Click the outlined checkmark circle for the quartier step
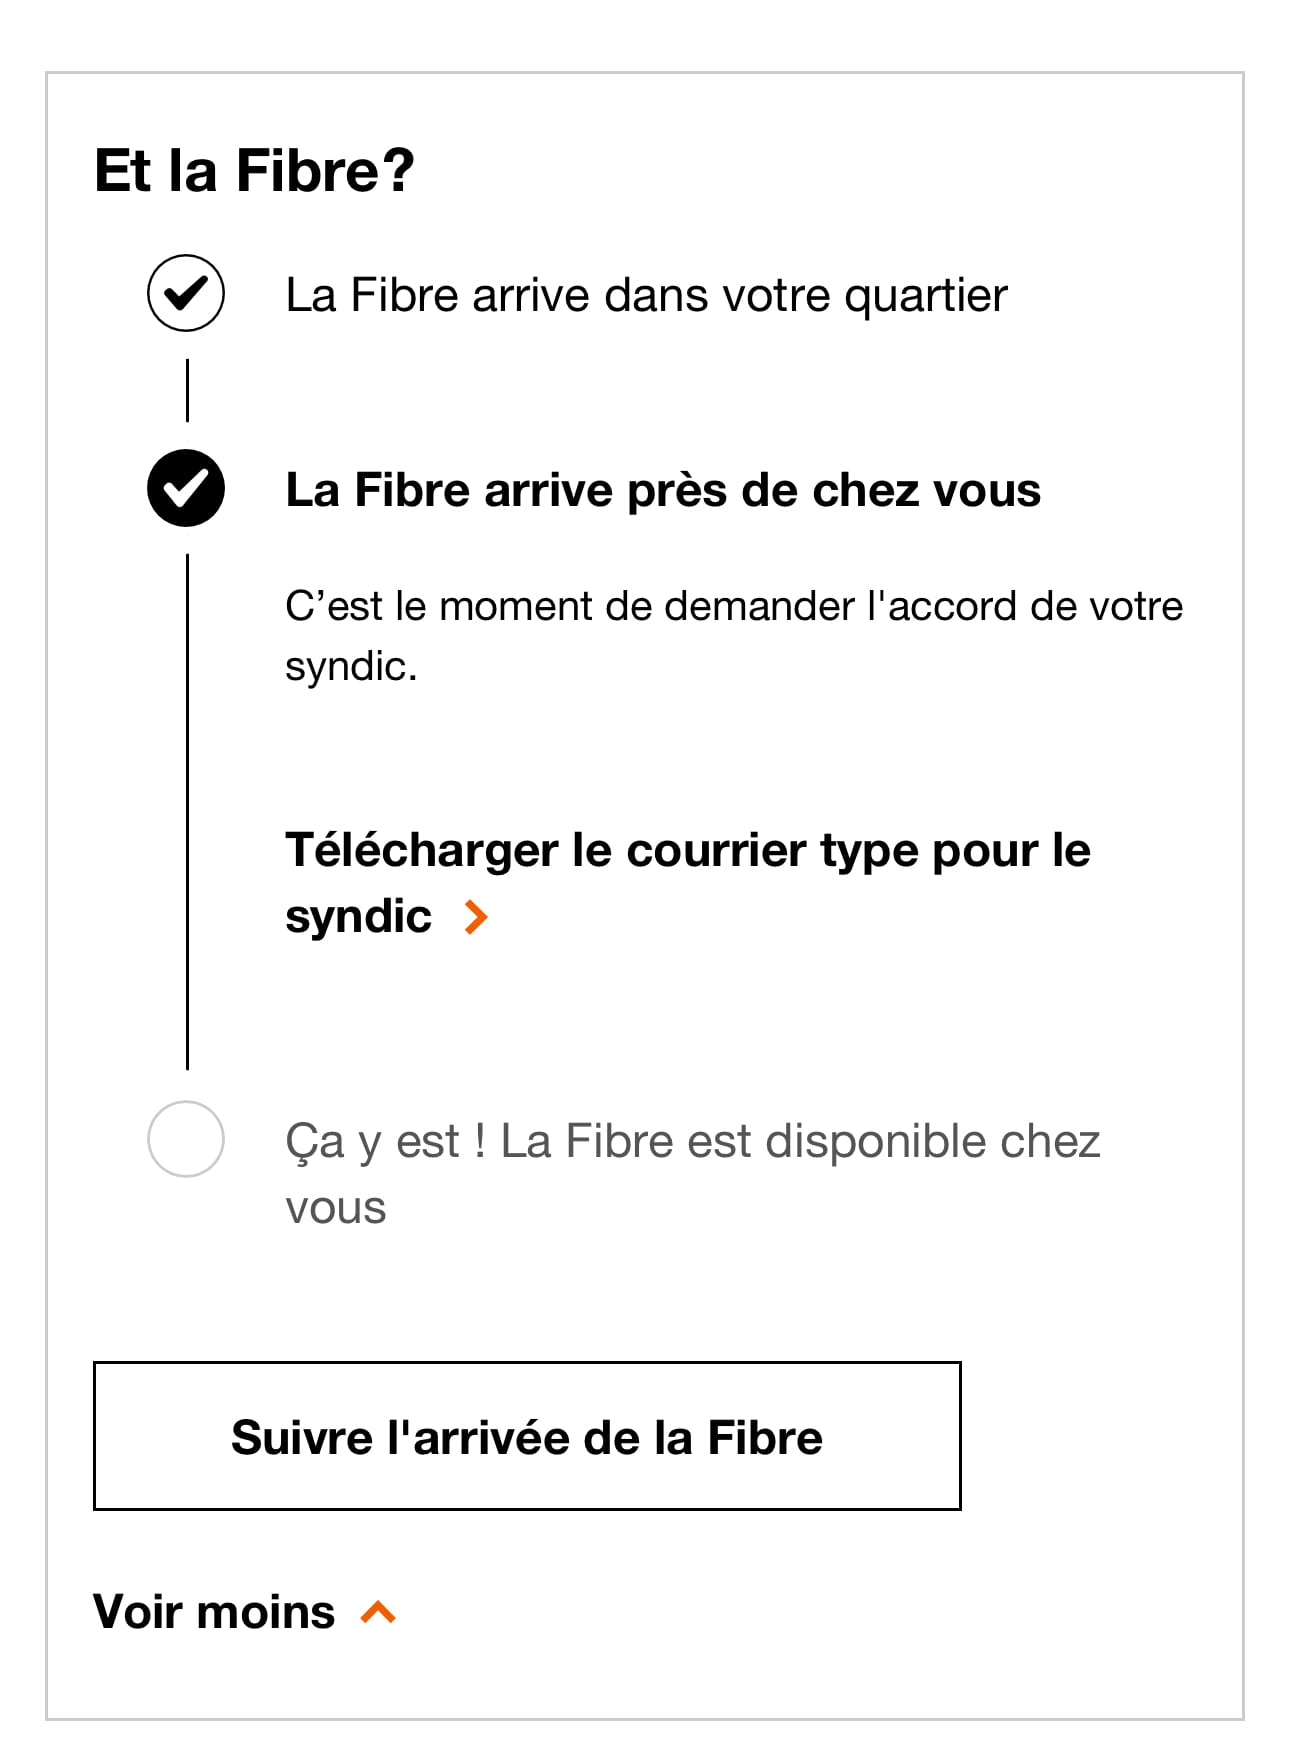Viewport: 1290px width, 1746px height. (x=186, y=294)
